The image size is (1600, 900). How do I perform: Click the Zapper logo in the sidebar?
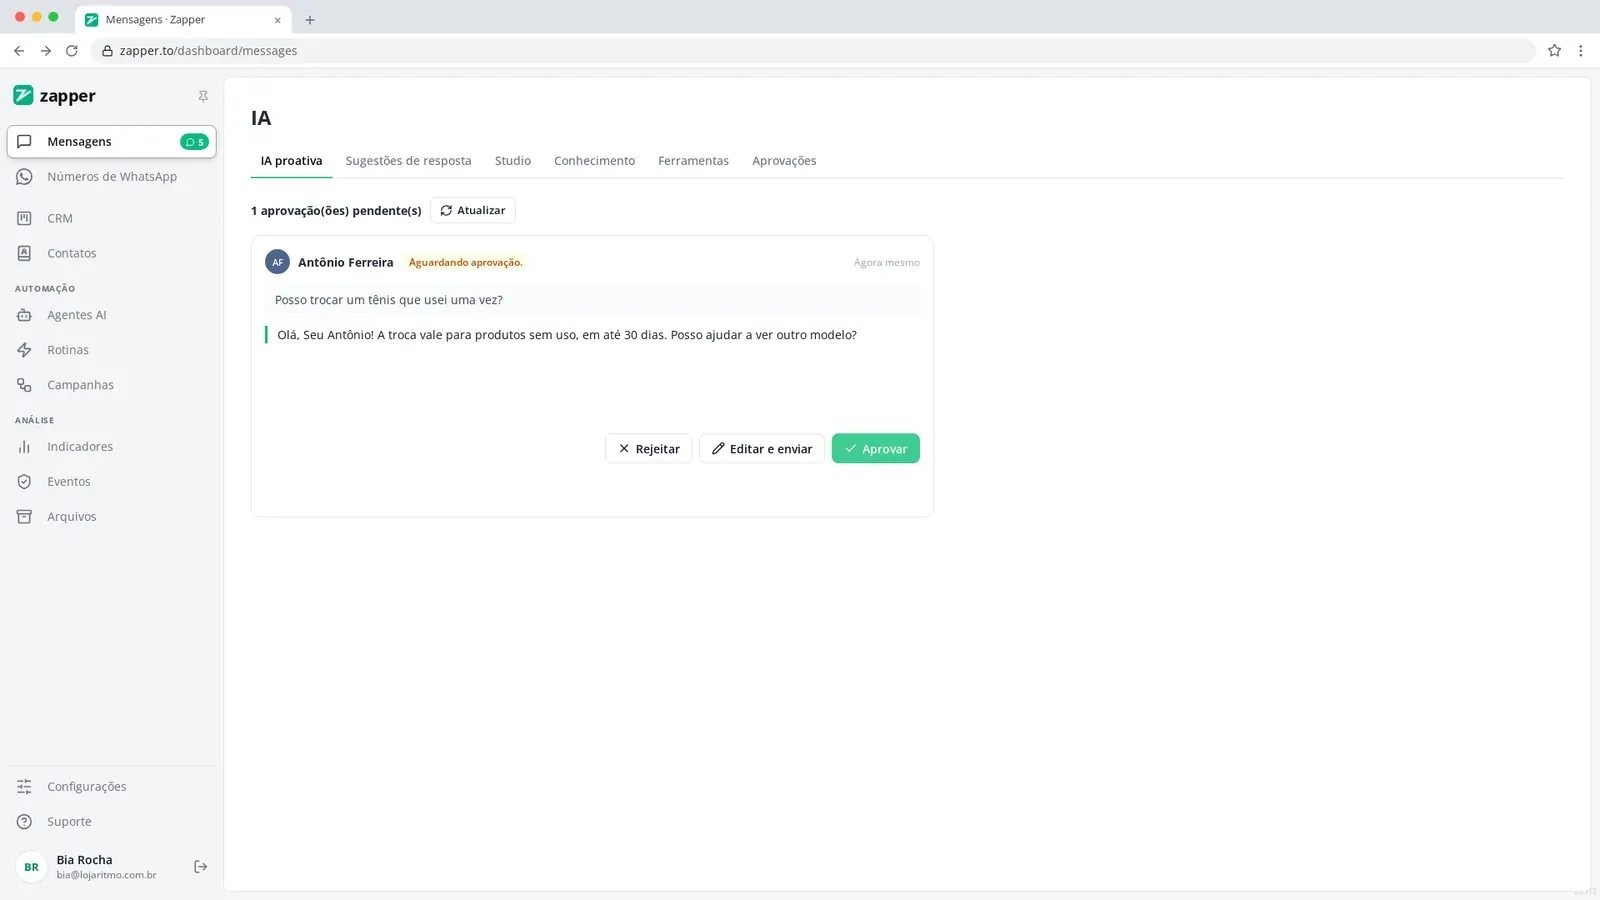pyautogui.click(x=54, y=96)
